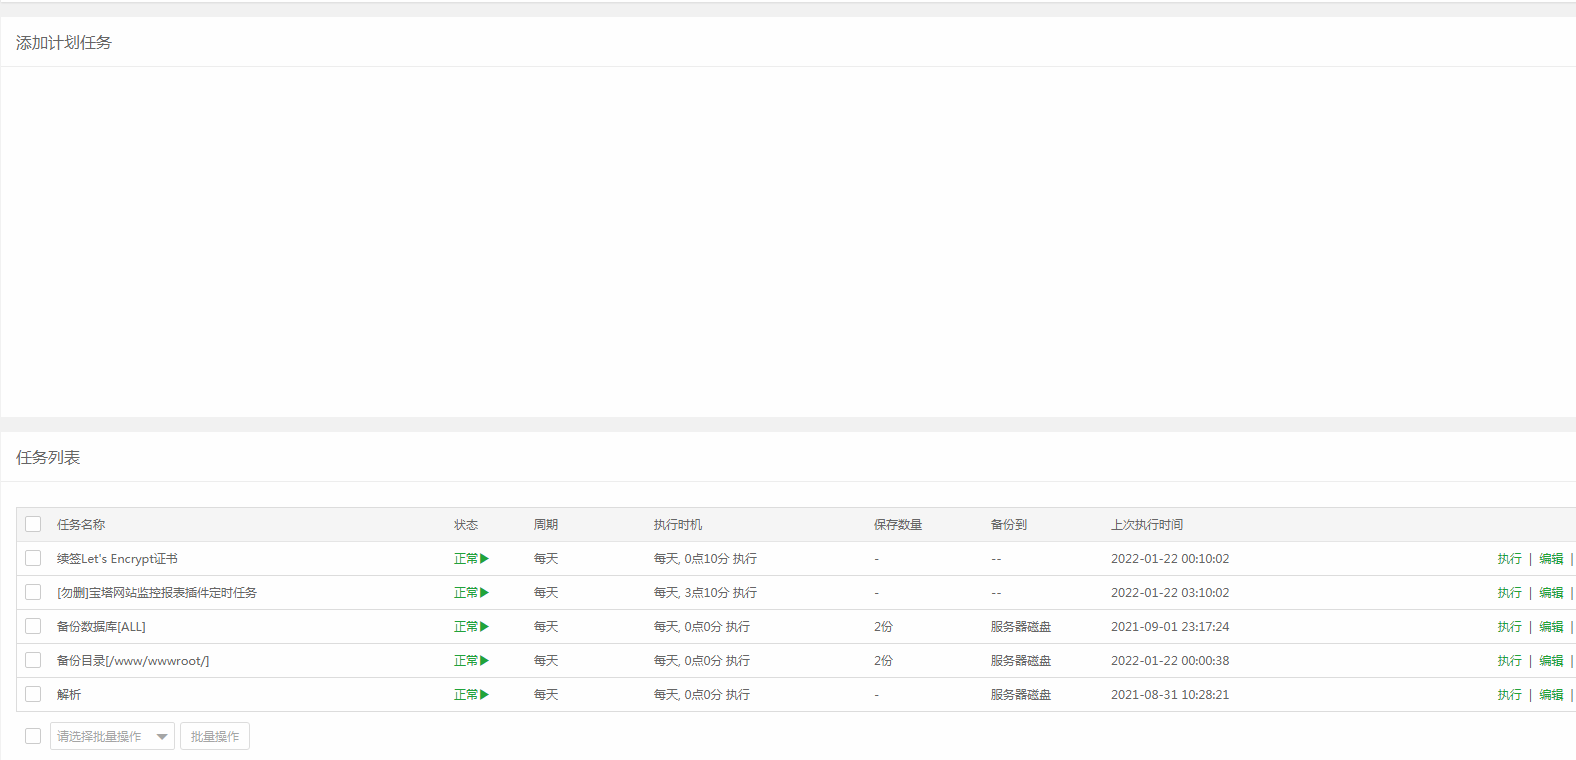Click 每天, 3点10分 执行 cell
This screenshot has width=1576, height=760.
(705, 593)
